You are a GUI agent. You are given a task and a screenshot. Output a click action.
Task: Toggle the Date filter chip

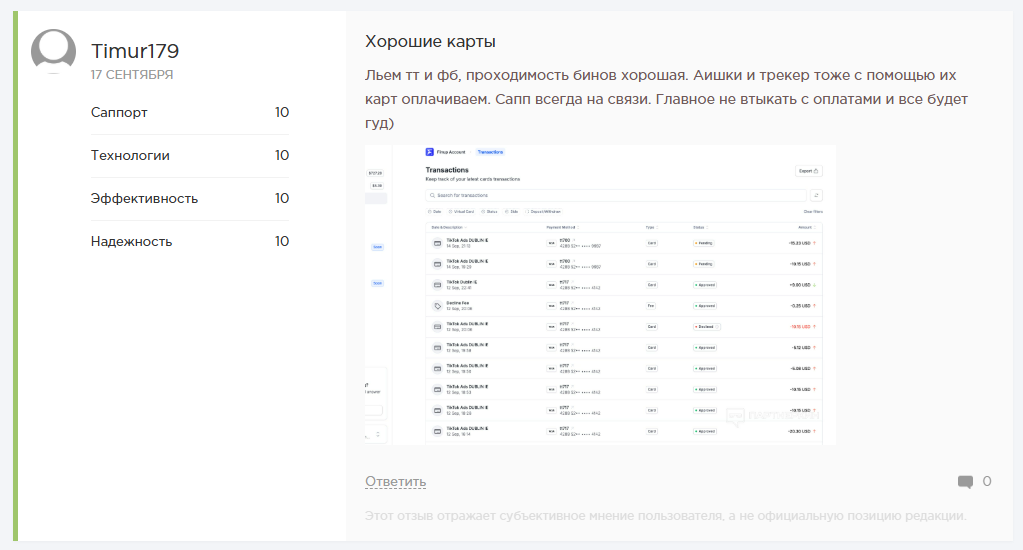point(434,212)
